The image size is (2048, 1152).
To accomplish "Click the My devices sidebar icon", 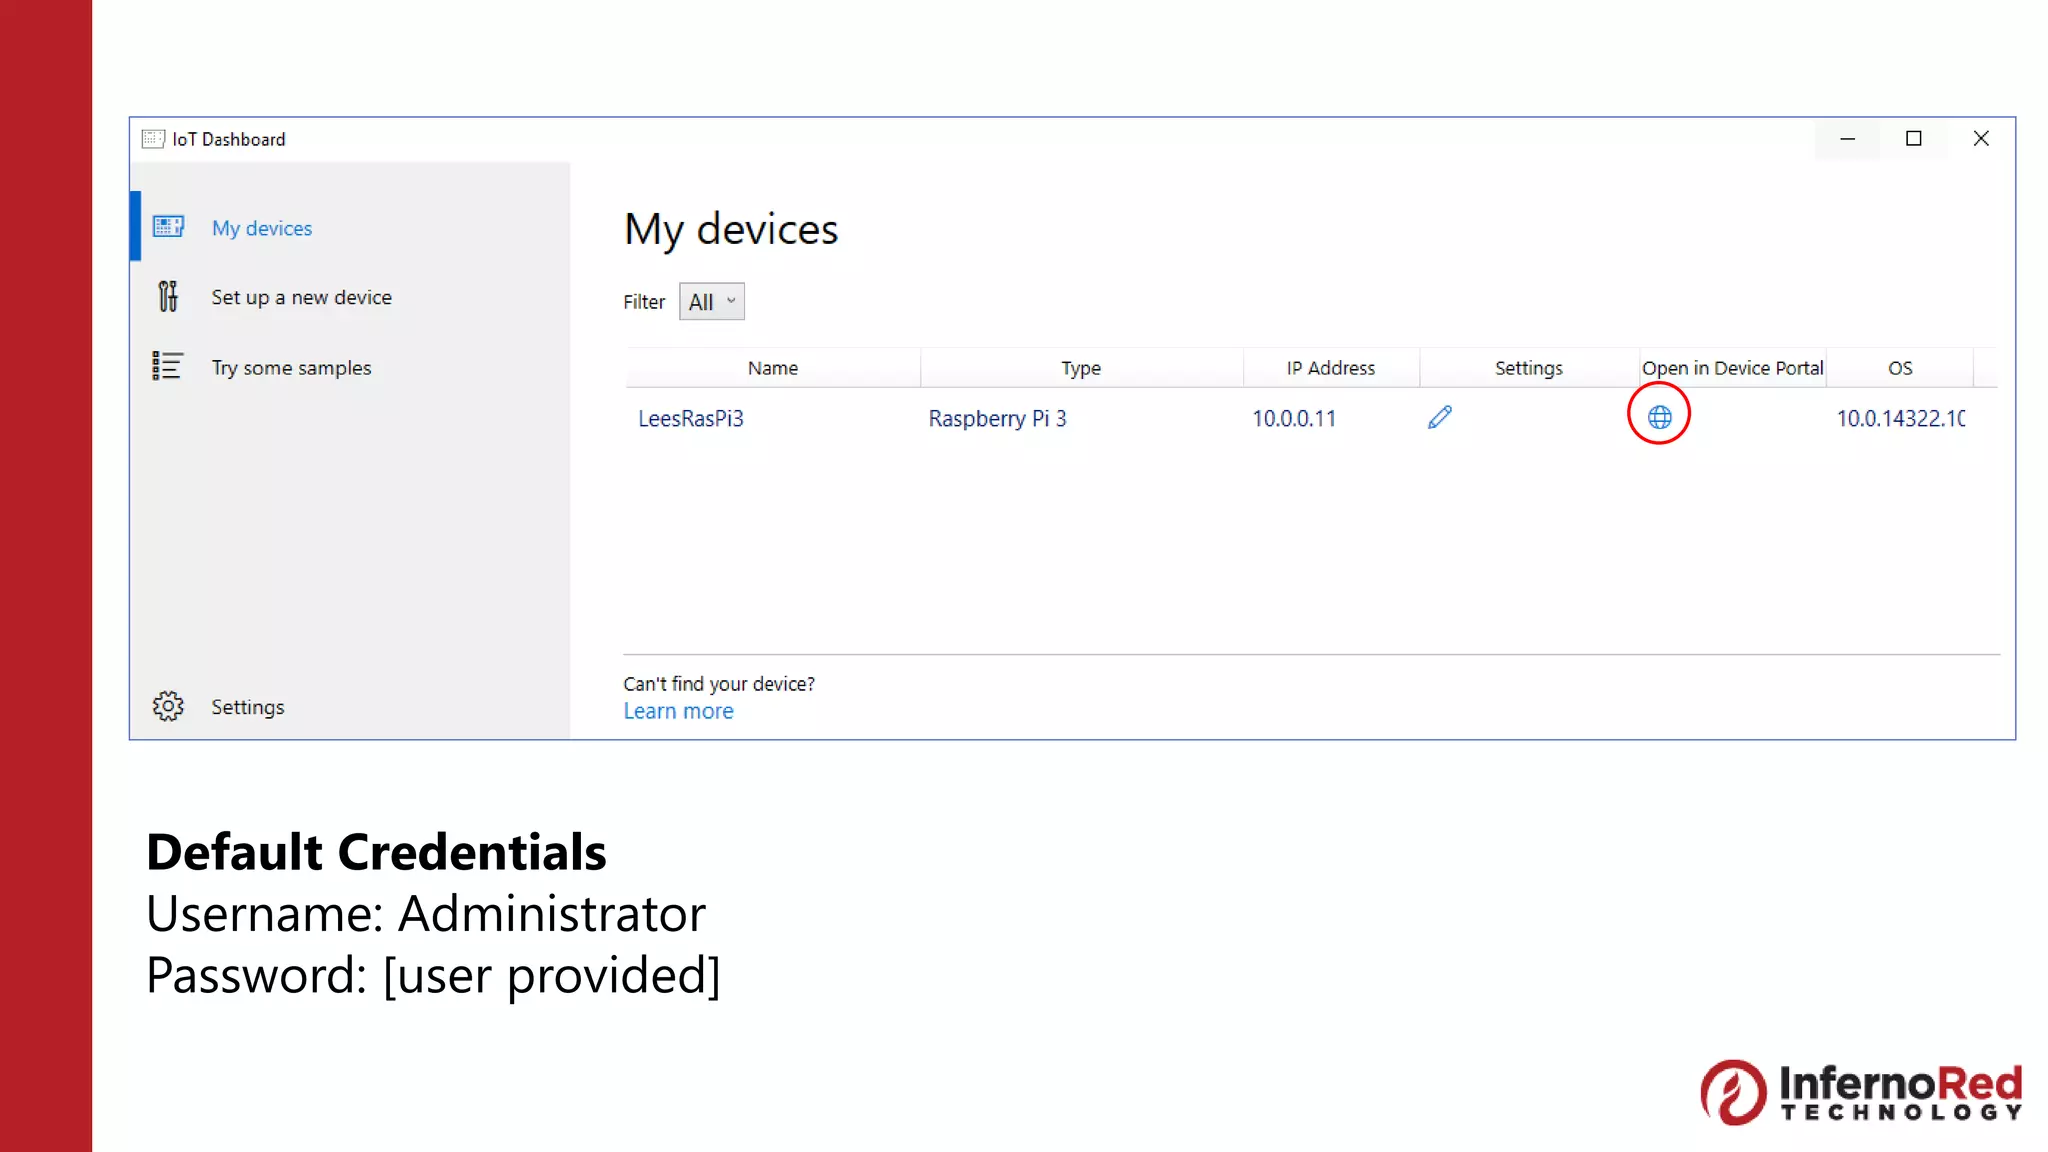I will pyautogui.click(x=168, y=227).
